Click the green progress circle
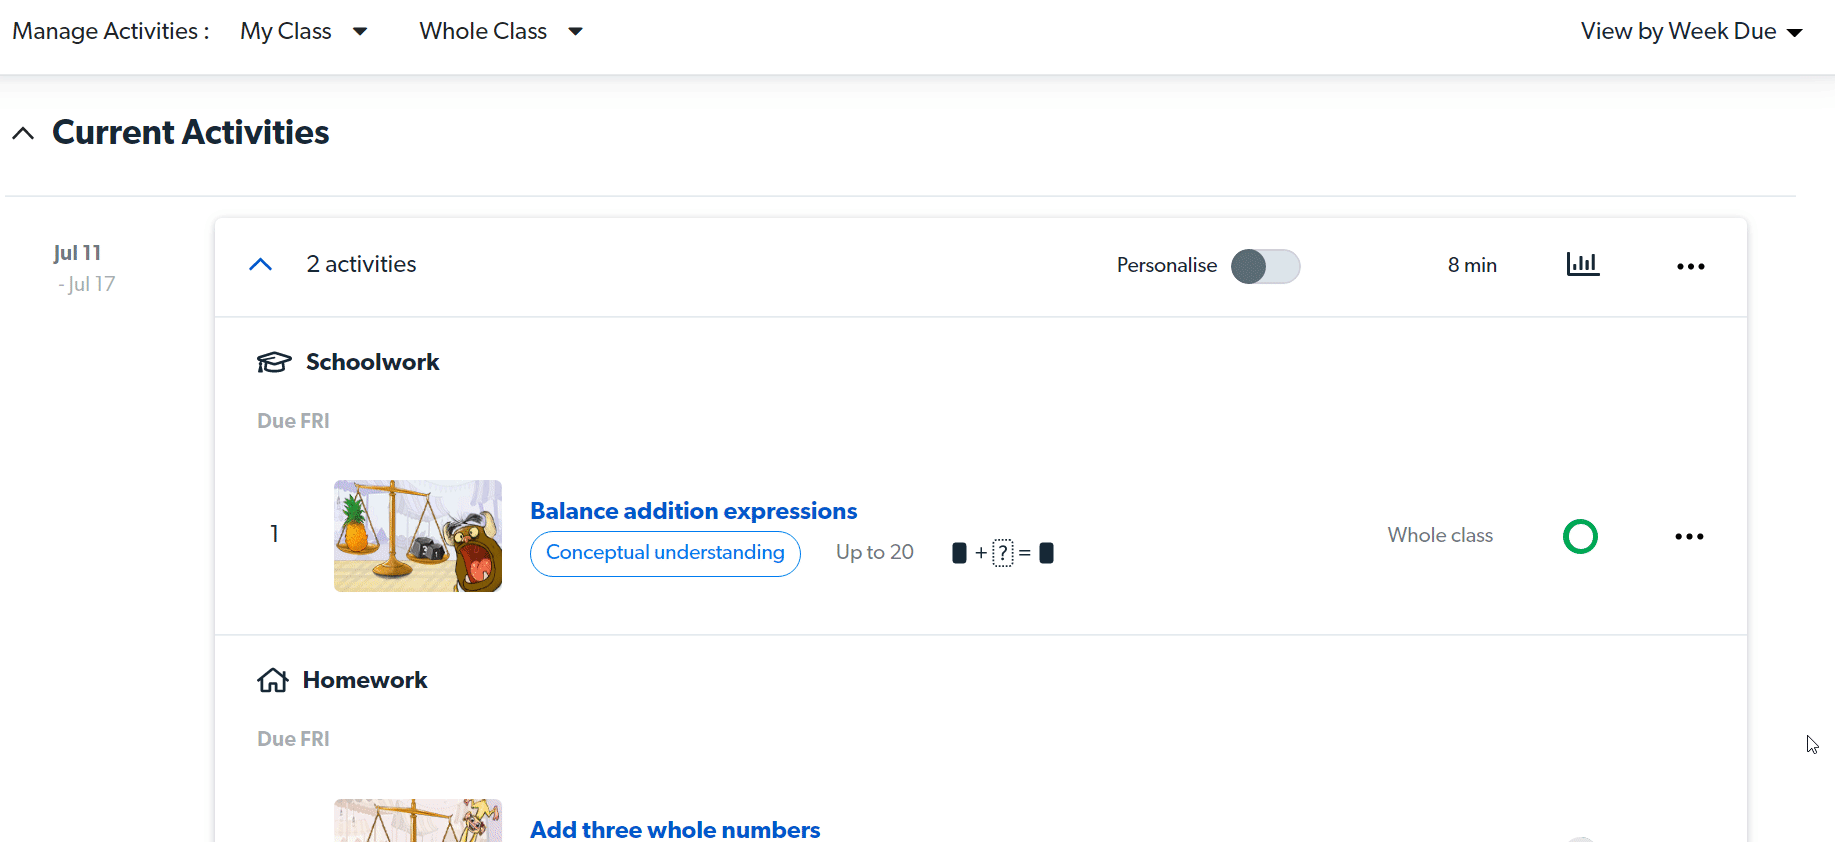This screenshot has width=1835, height=842. (1580, 537)
